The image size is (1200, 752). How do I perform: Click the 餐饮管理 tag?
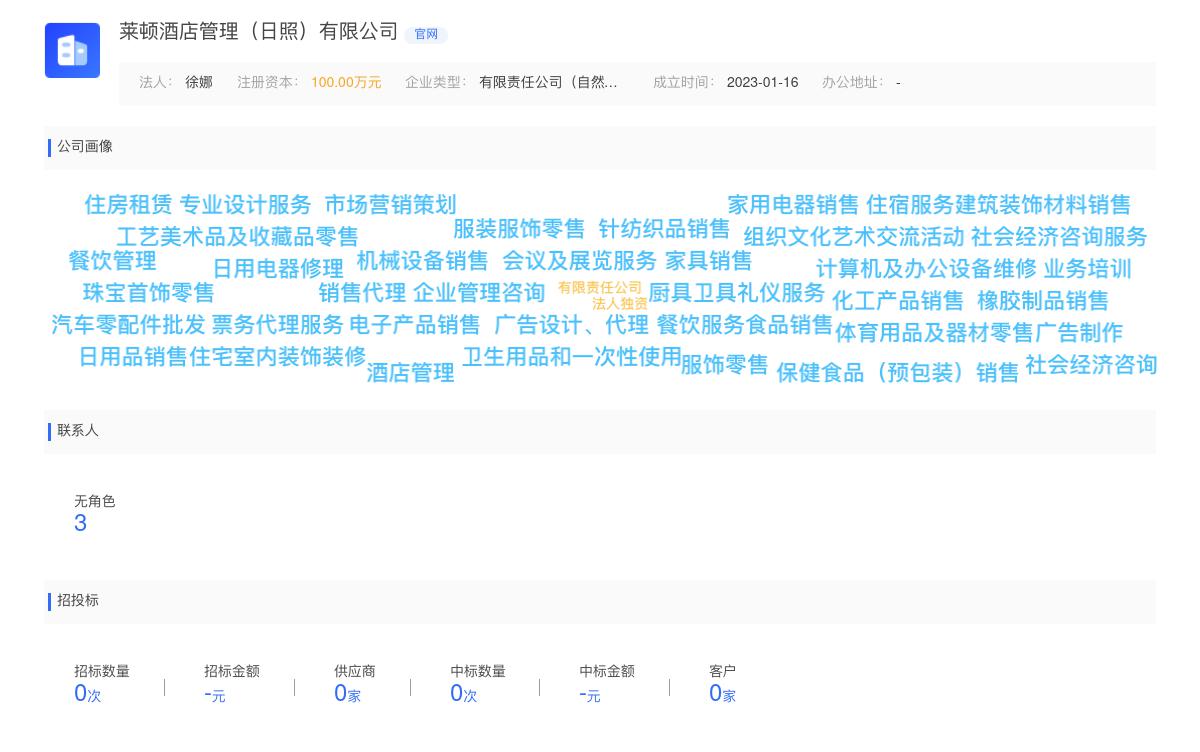(x=112, y=261)
